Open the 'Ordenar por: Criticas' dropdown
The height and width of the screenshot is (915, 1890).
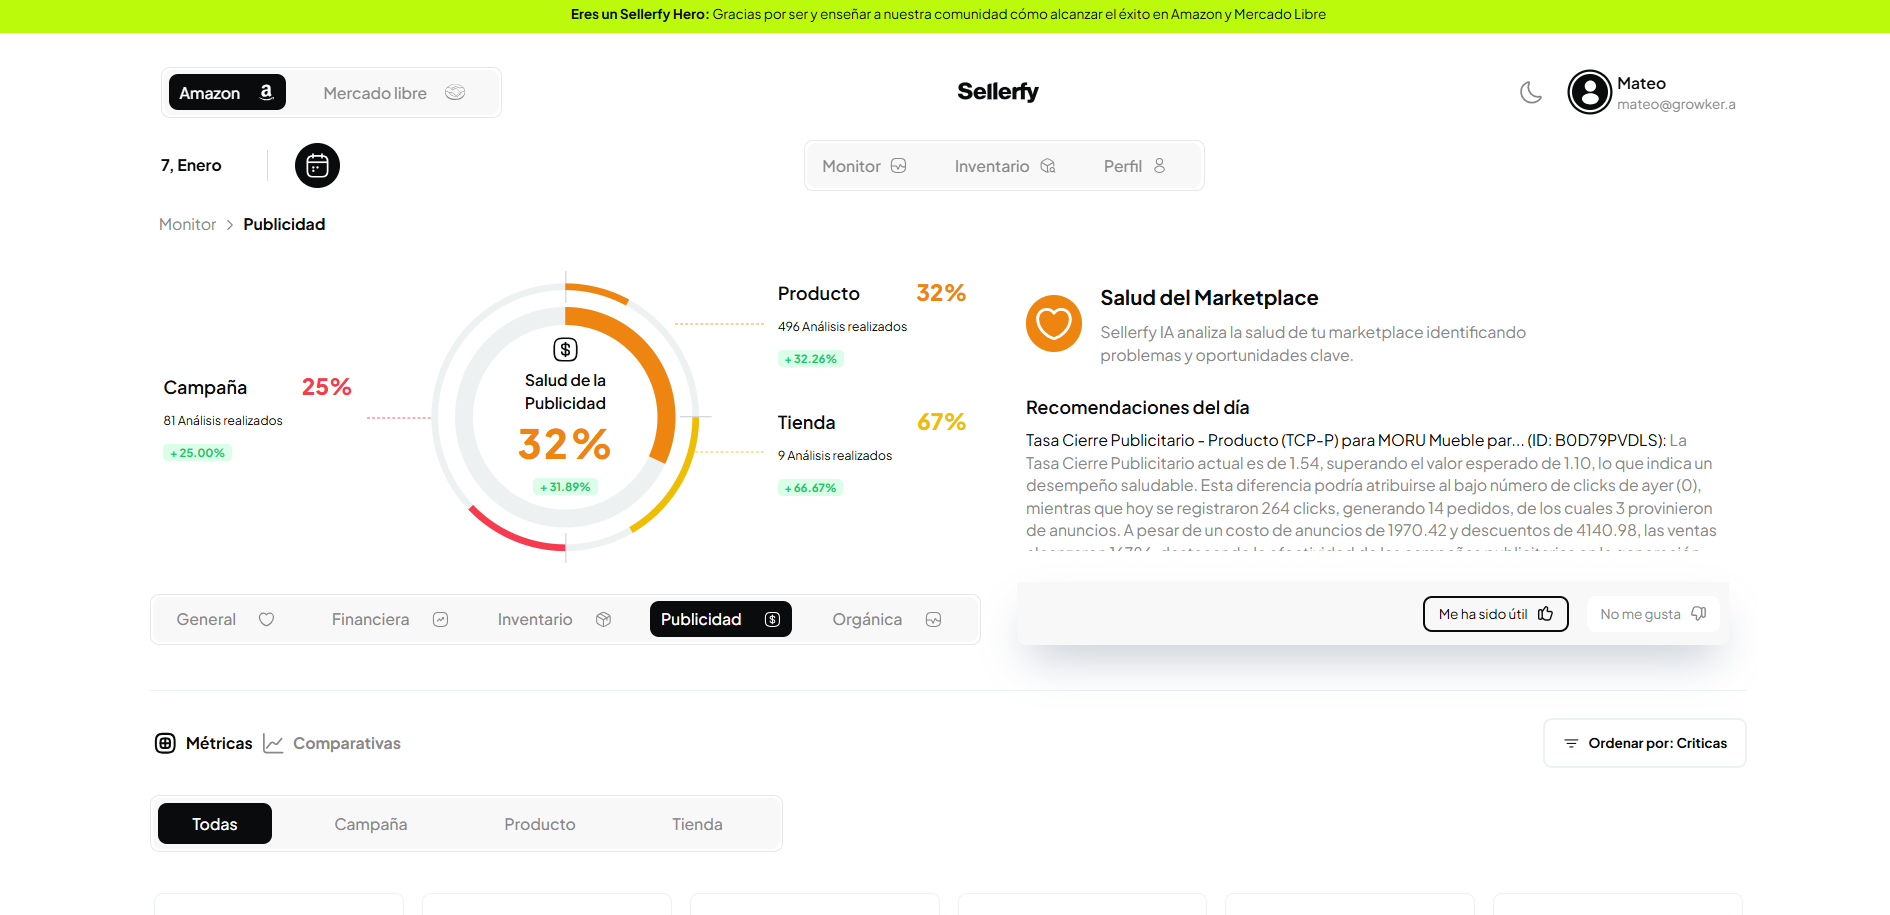1645,743
